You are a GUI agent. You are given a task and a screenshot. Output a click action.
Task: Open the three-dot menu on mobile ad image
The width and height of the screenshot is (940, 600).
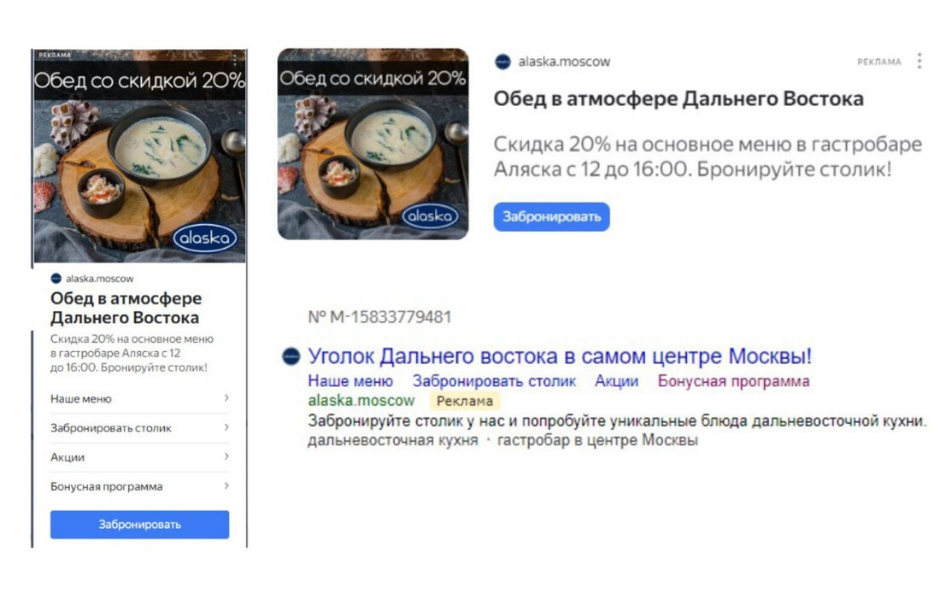[235, 59]
